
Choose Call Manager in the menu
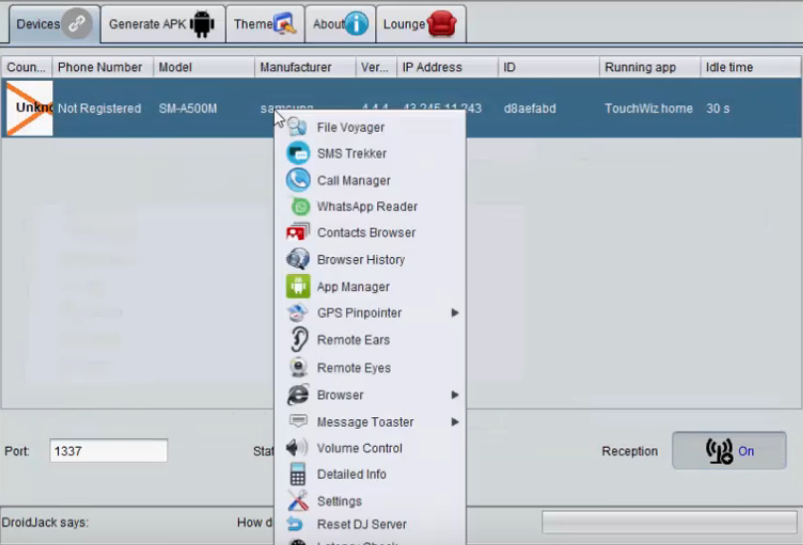[370, 180]
